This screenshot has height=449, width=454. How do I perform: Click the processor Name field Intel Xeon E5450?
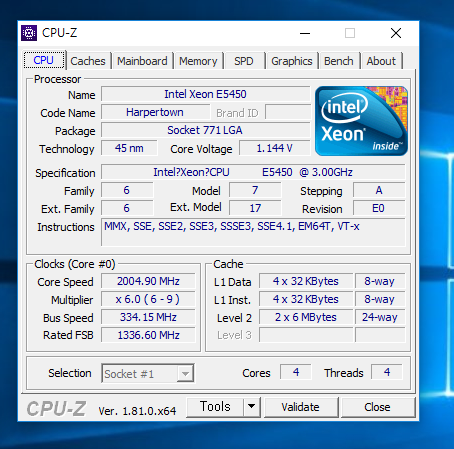pyautogui.click(x=206, y=94)
